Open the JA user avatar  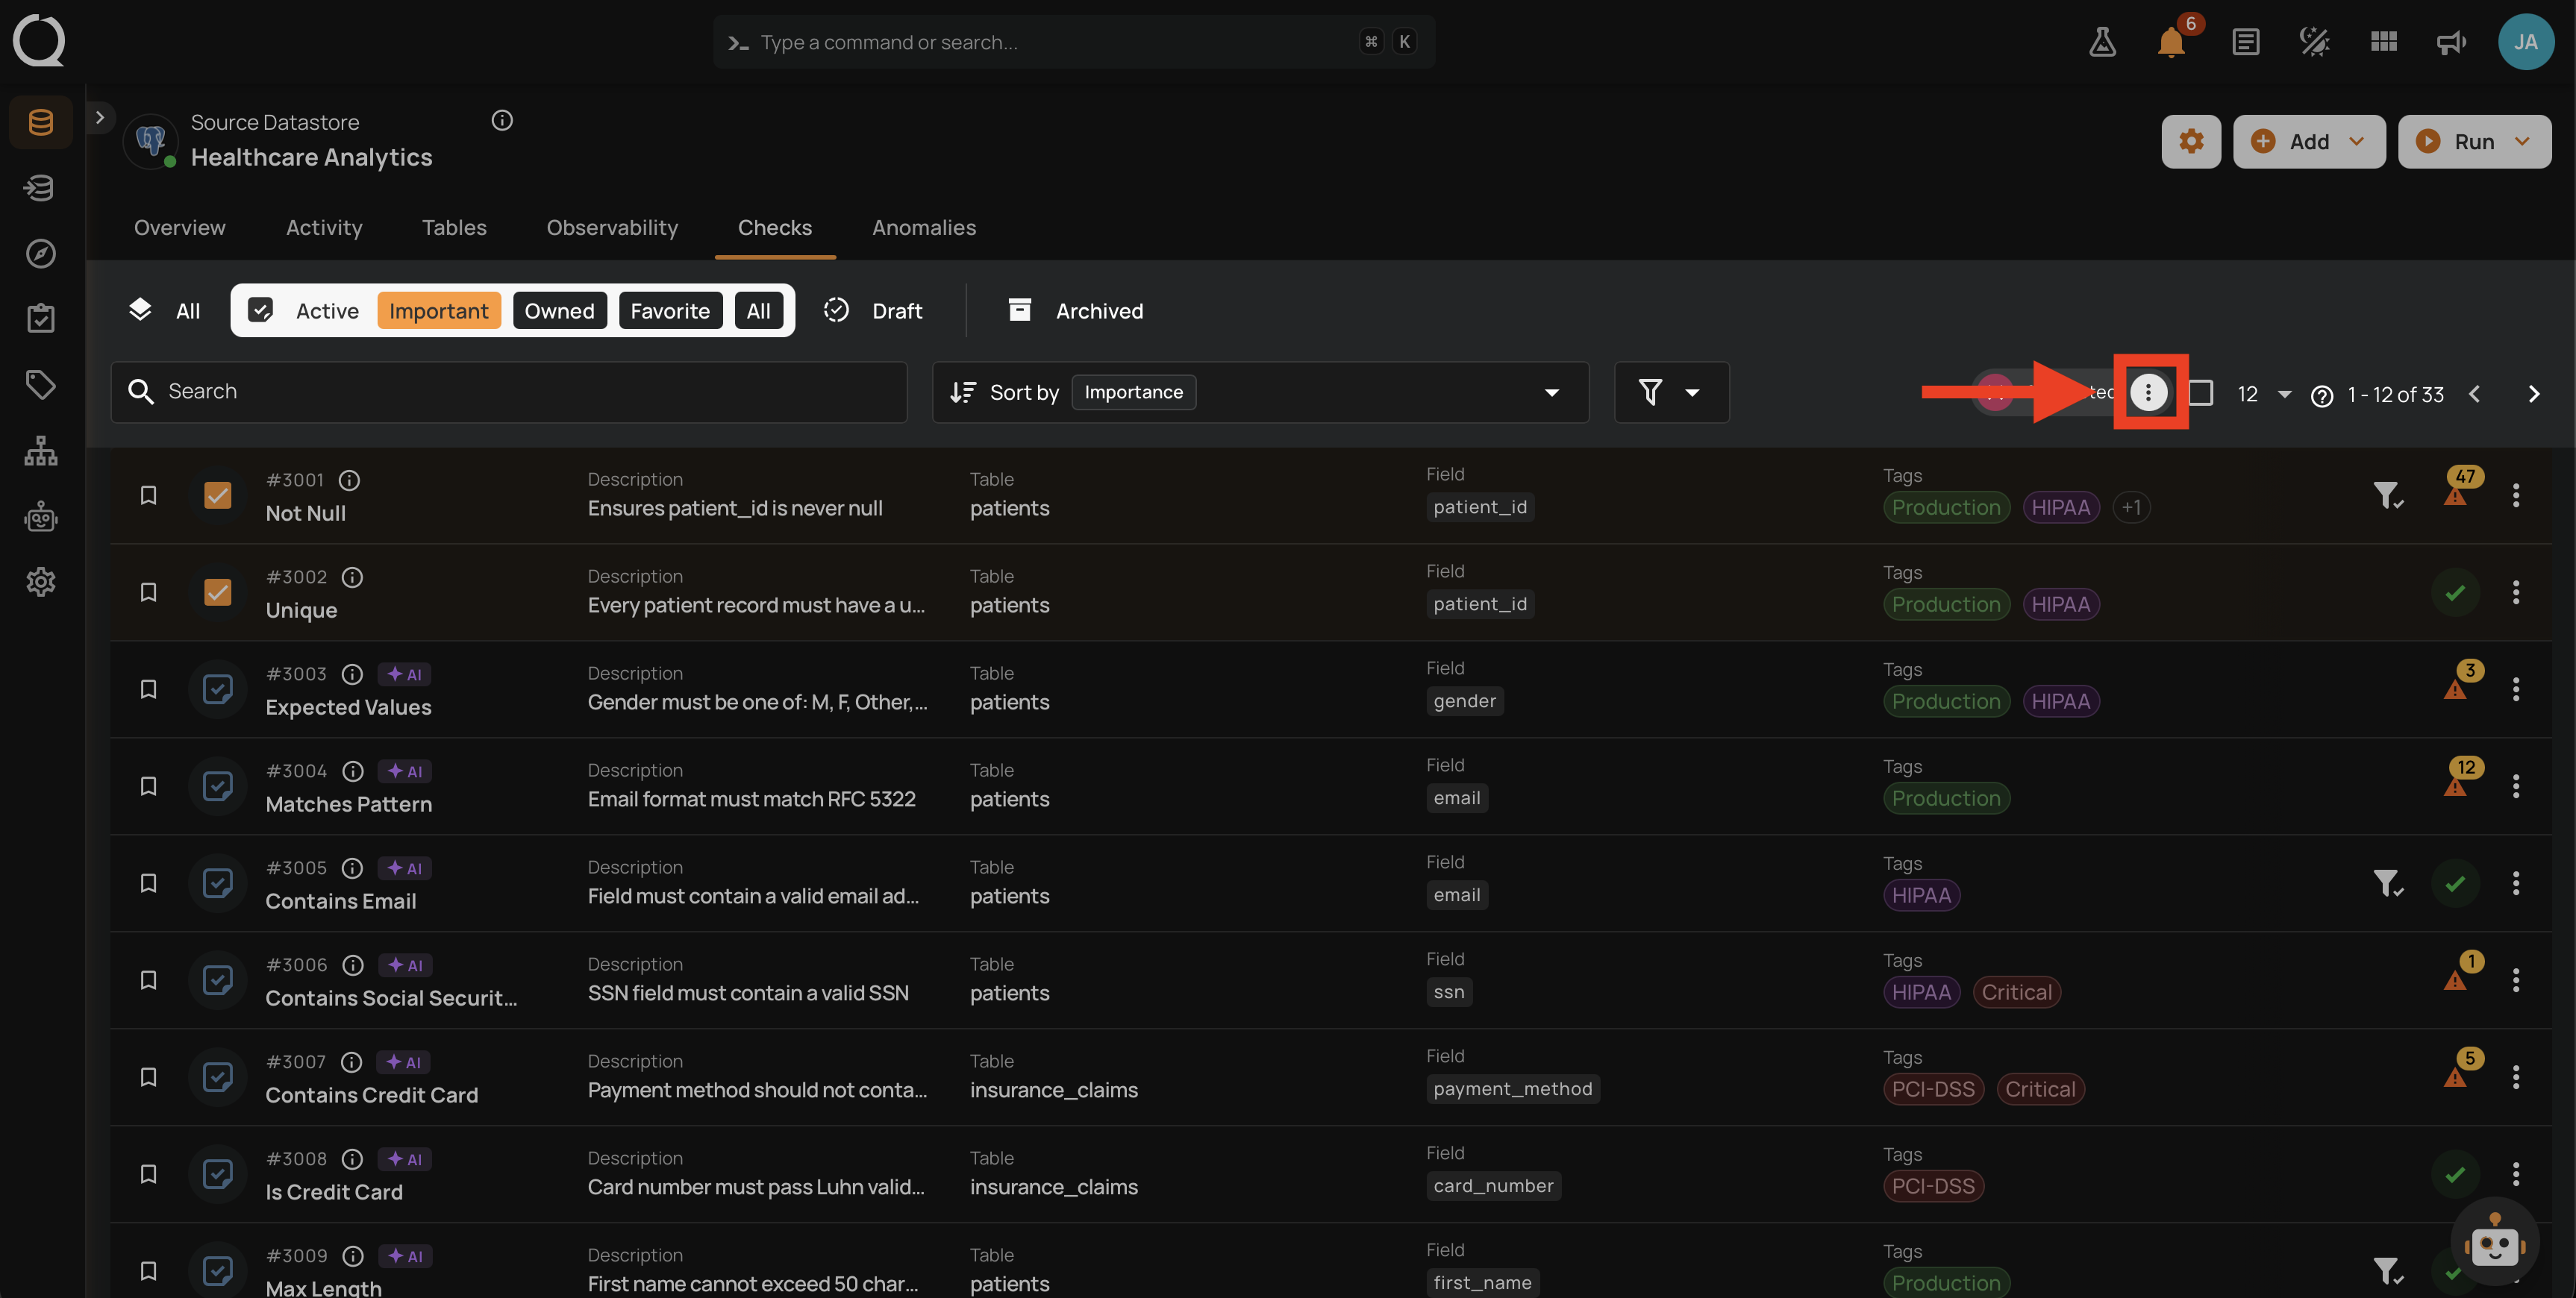click(x=2526, y=42)
